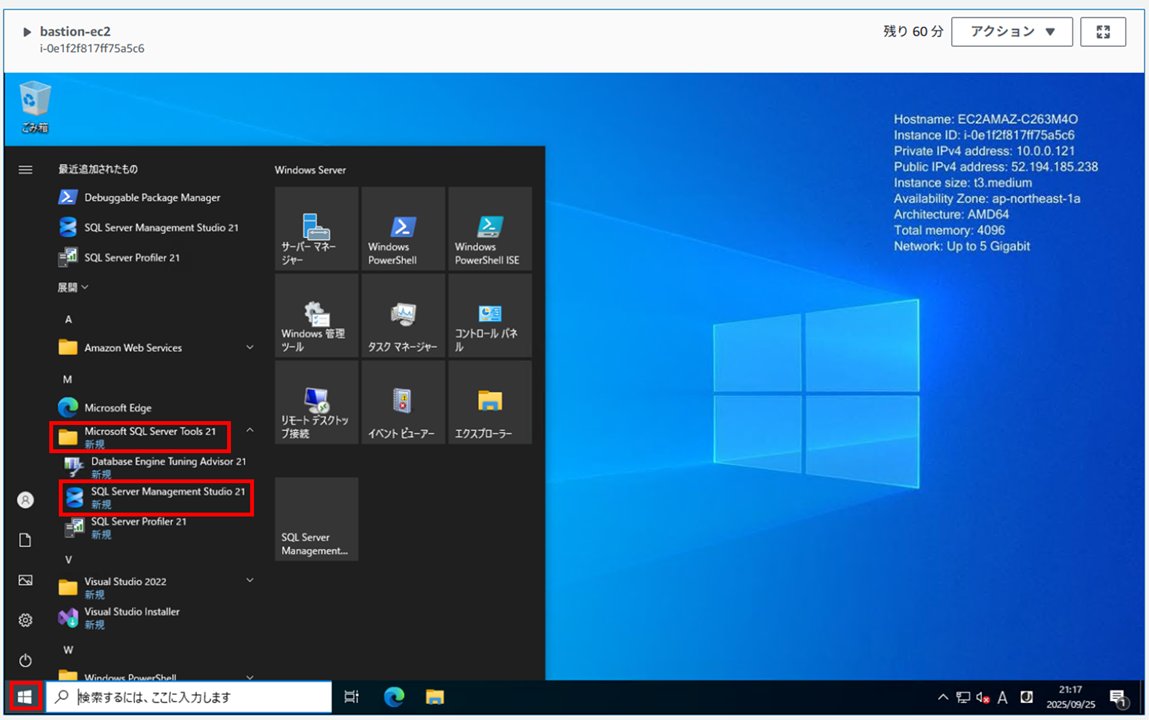Image resolution: width=1149 pixels, height=720 pixels.
Task: Open Task Manager tile
Action: [x=403, y=316]
